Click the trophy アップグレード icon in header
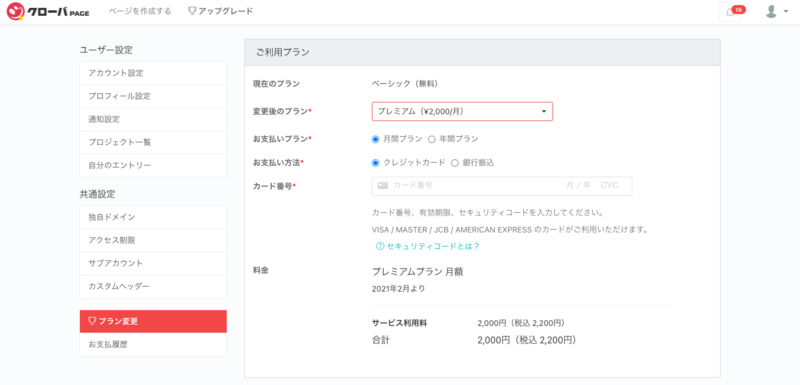 click(192, 11)
